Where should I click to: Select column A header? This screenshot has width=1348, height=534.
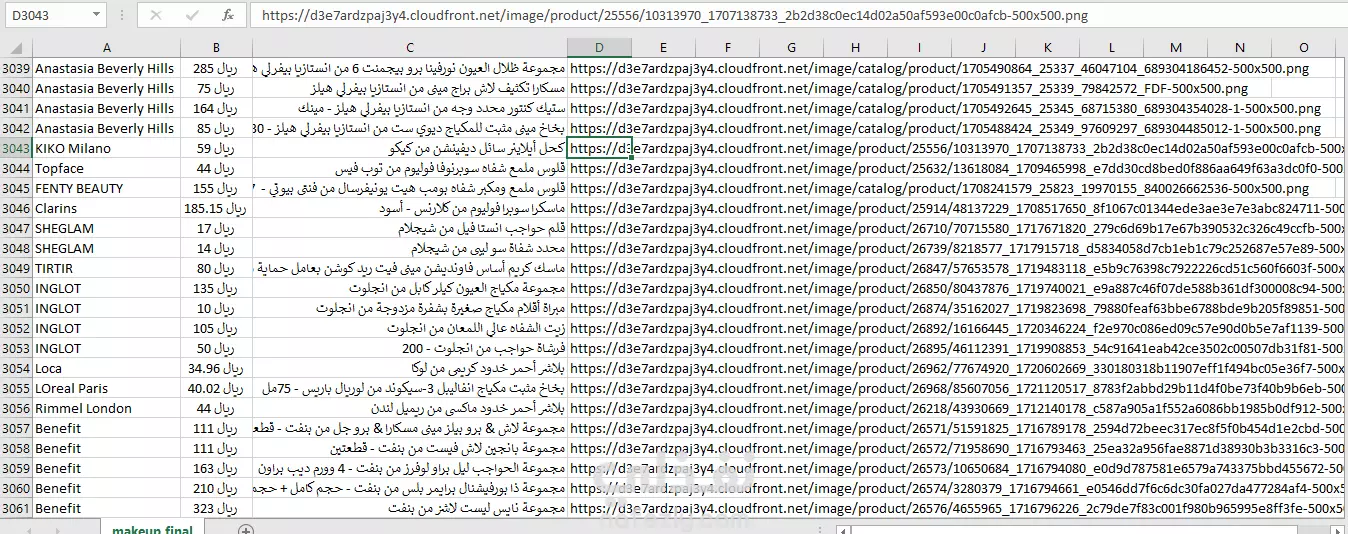tap(106, 48)
